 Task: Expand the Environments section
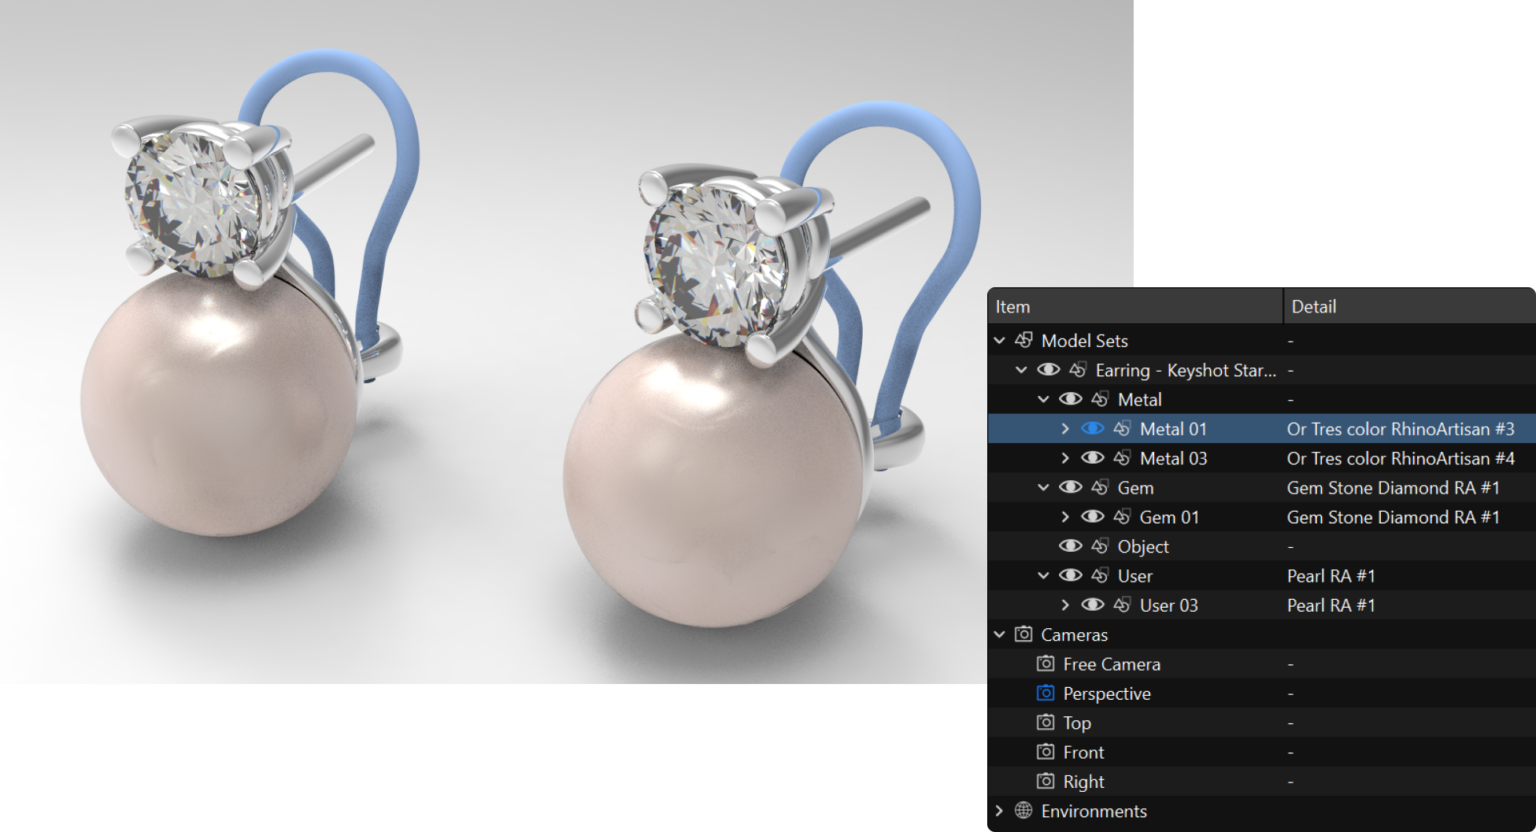pos(999,811)
